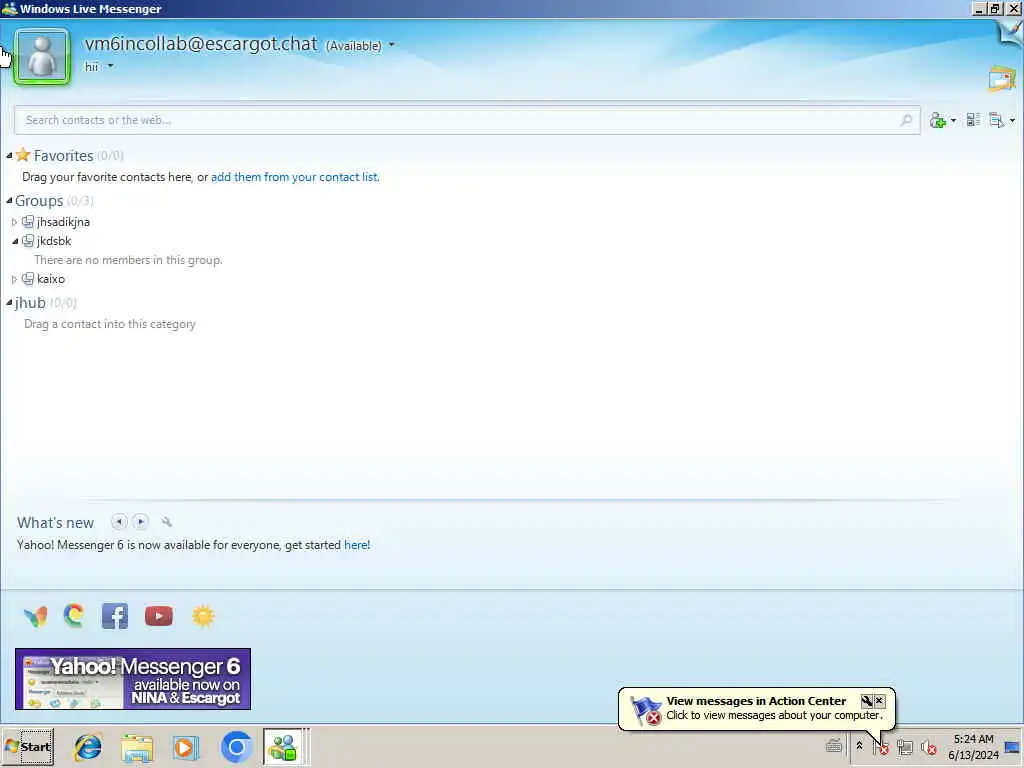Click the View messages in Action Center balloon
The image size is (1024, 768).
[x=757, y=708]
